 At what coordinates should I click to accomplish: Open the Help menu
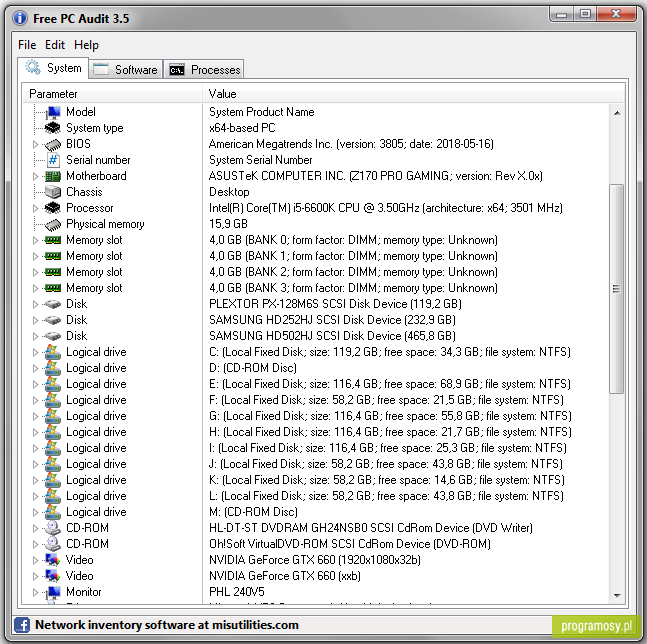pos(86,45)
